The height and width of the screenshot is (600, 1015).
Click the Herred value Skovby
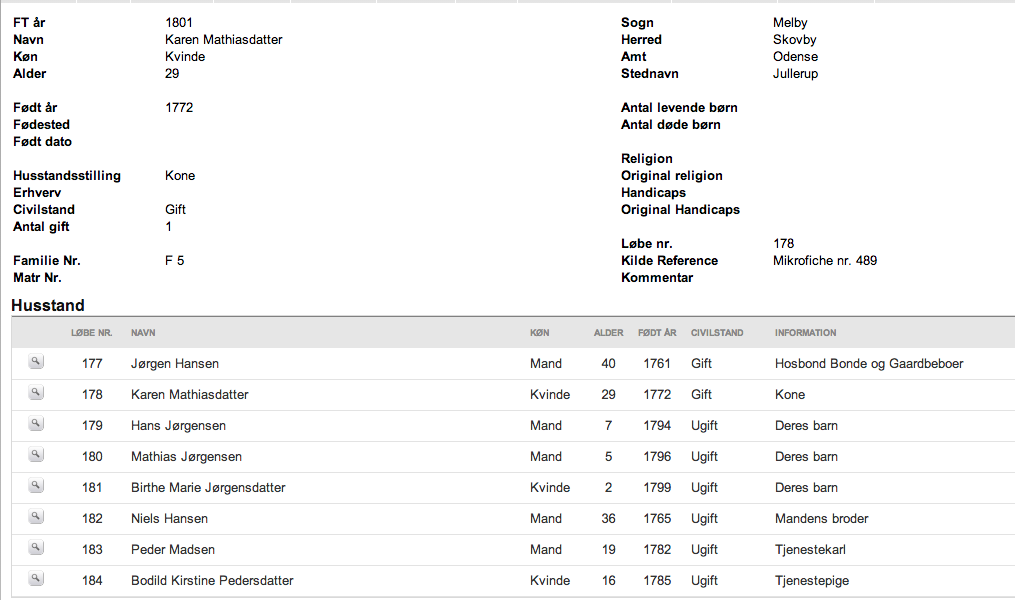coord(794,39)
